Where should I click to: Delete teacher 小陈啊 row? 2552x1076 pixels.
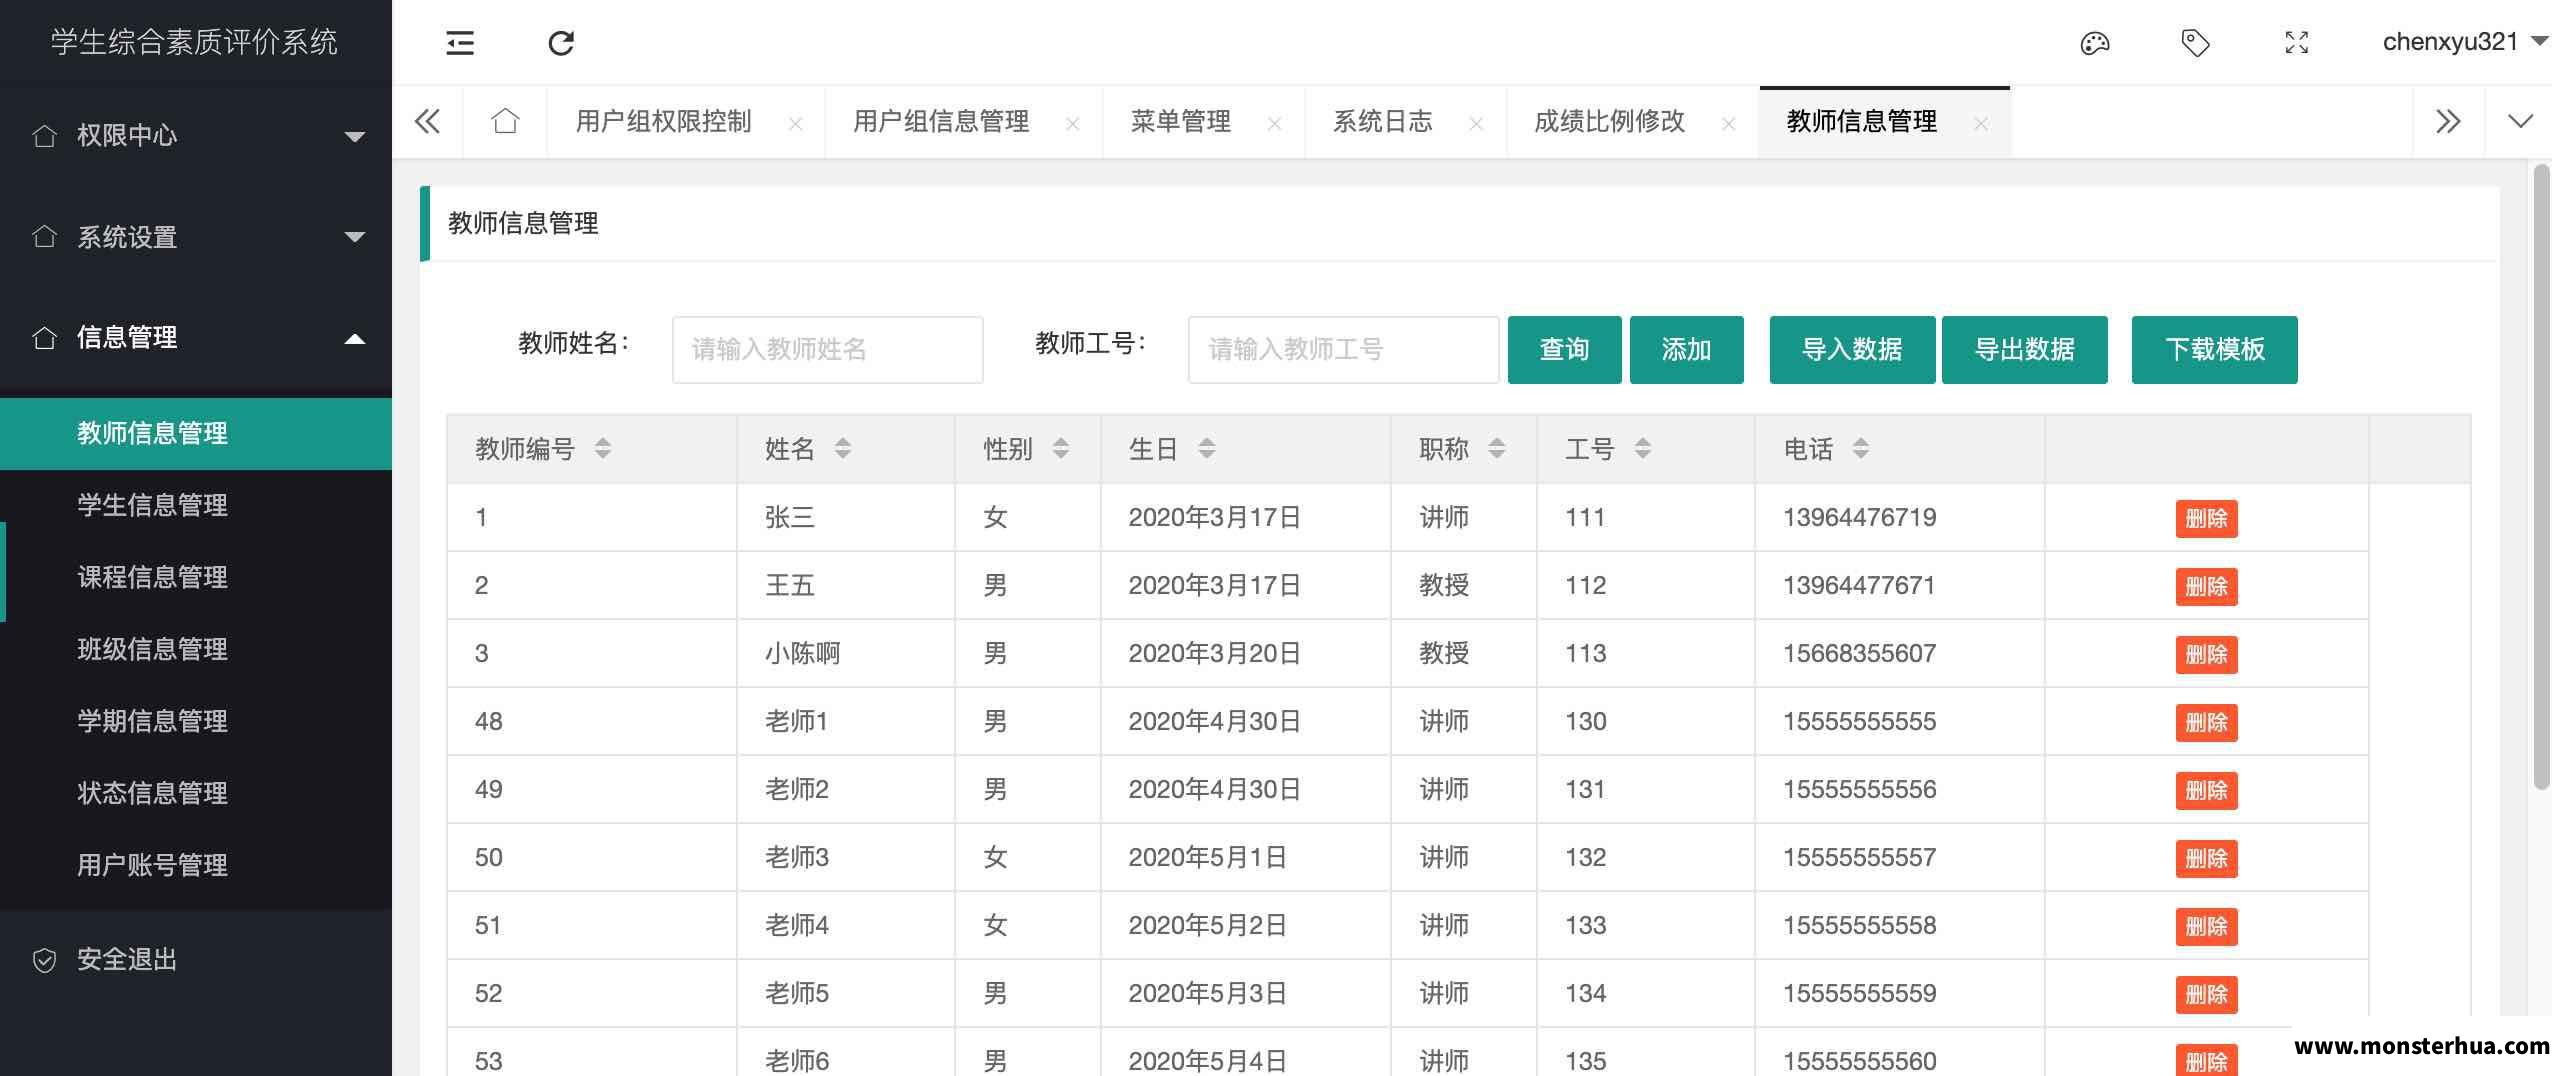click(x=2206, y=654)
